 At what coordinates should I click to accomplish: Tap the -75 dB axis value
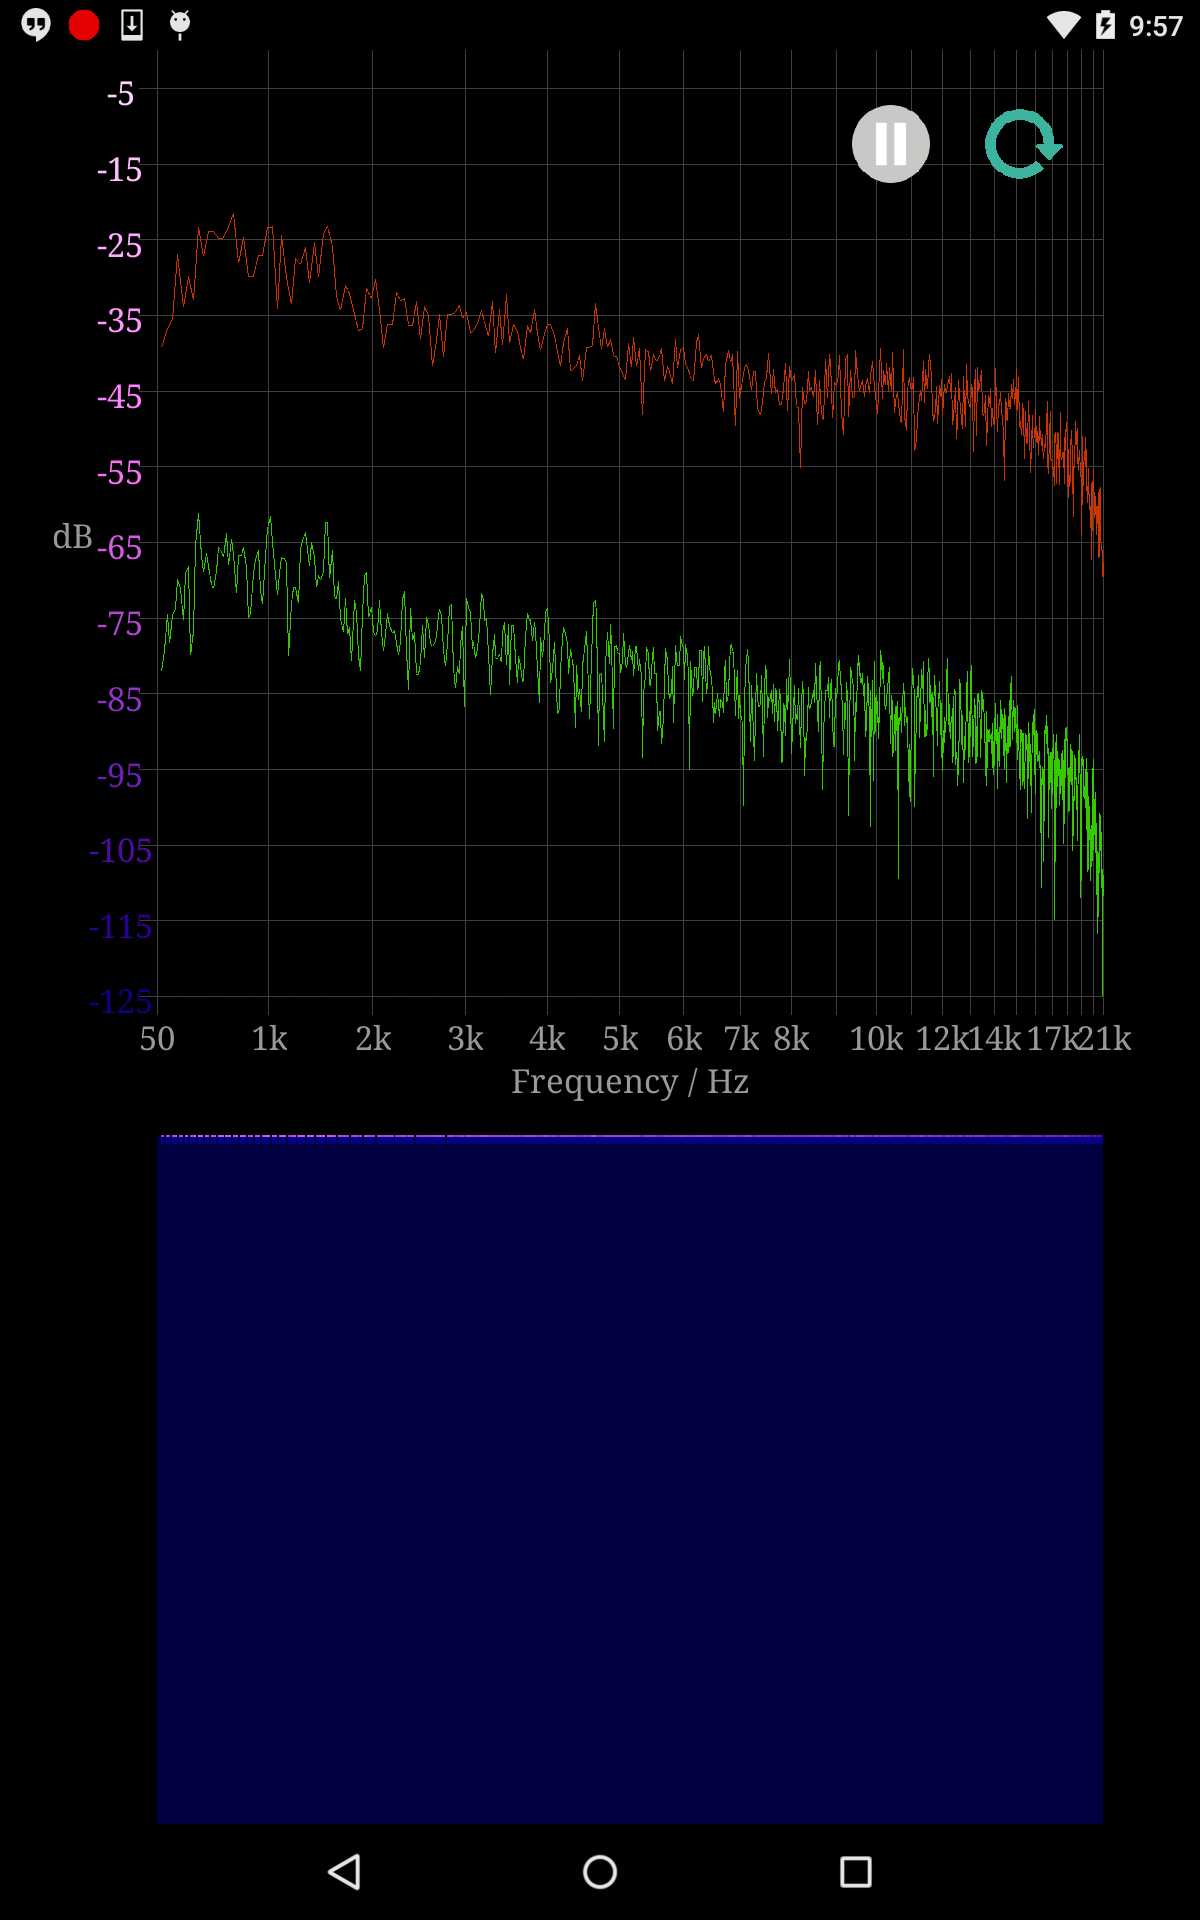click(x=119, y=624)
